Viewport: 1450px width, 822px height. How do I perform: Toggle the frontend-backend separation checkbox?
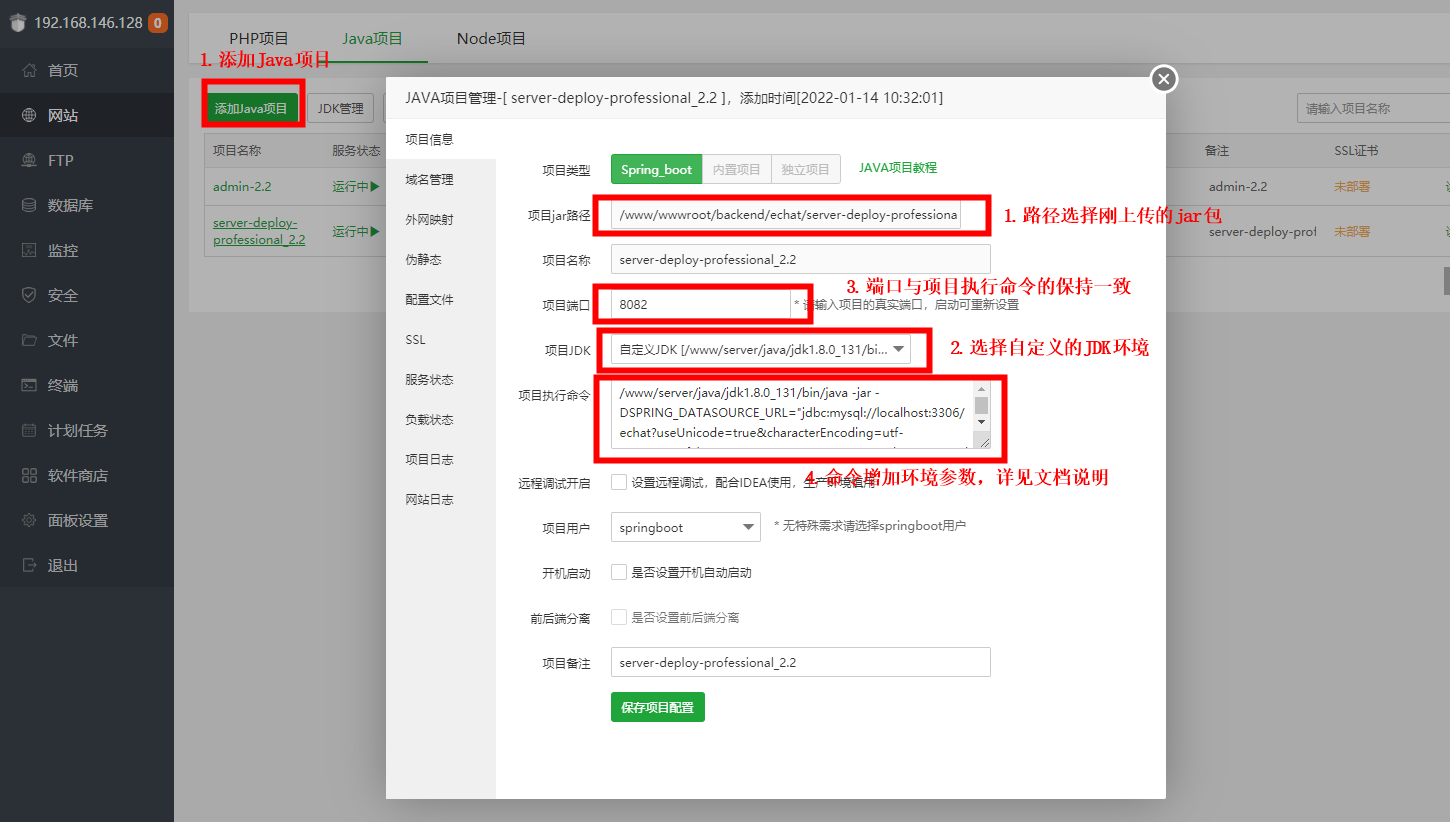tap(619, 618)
